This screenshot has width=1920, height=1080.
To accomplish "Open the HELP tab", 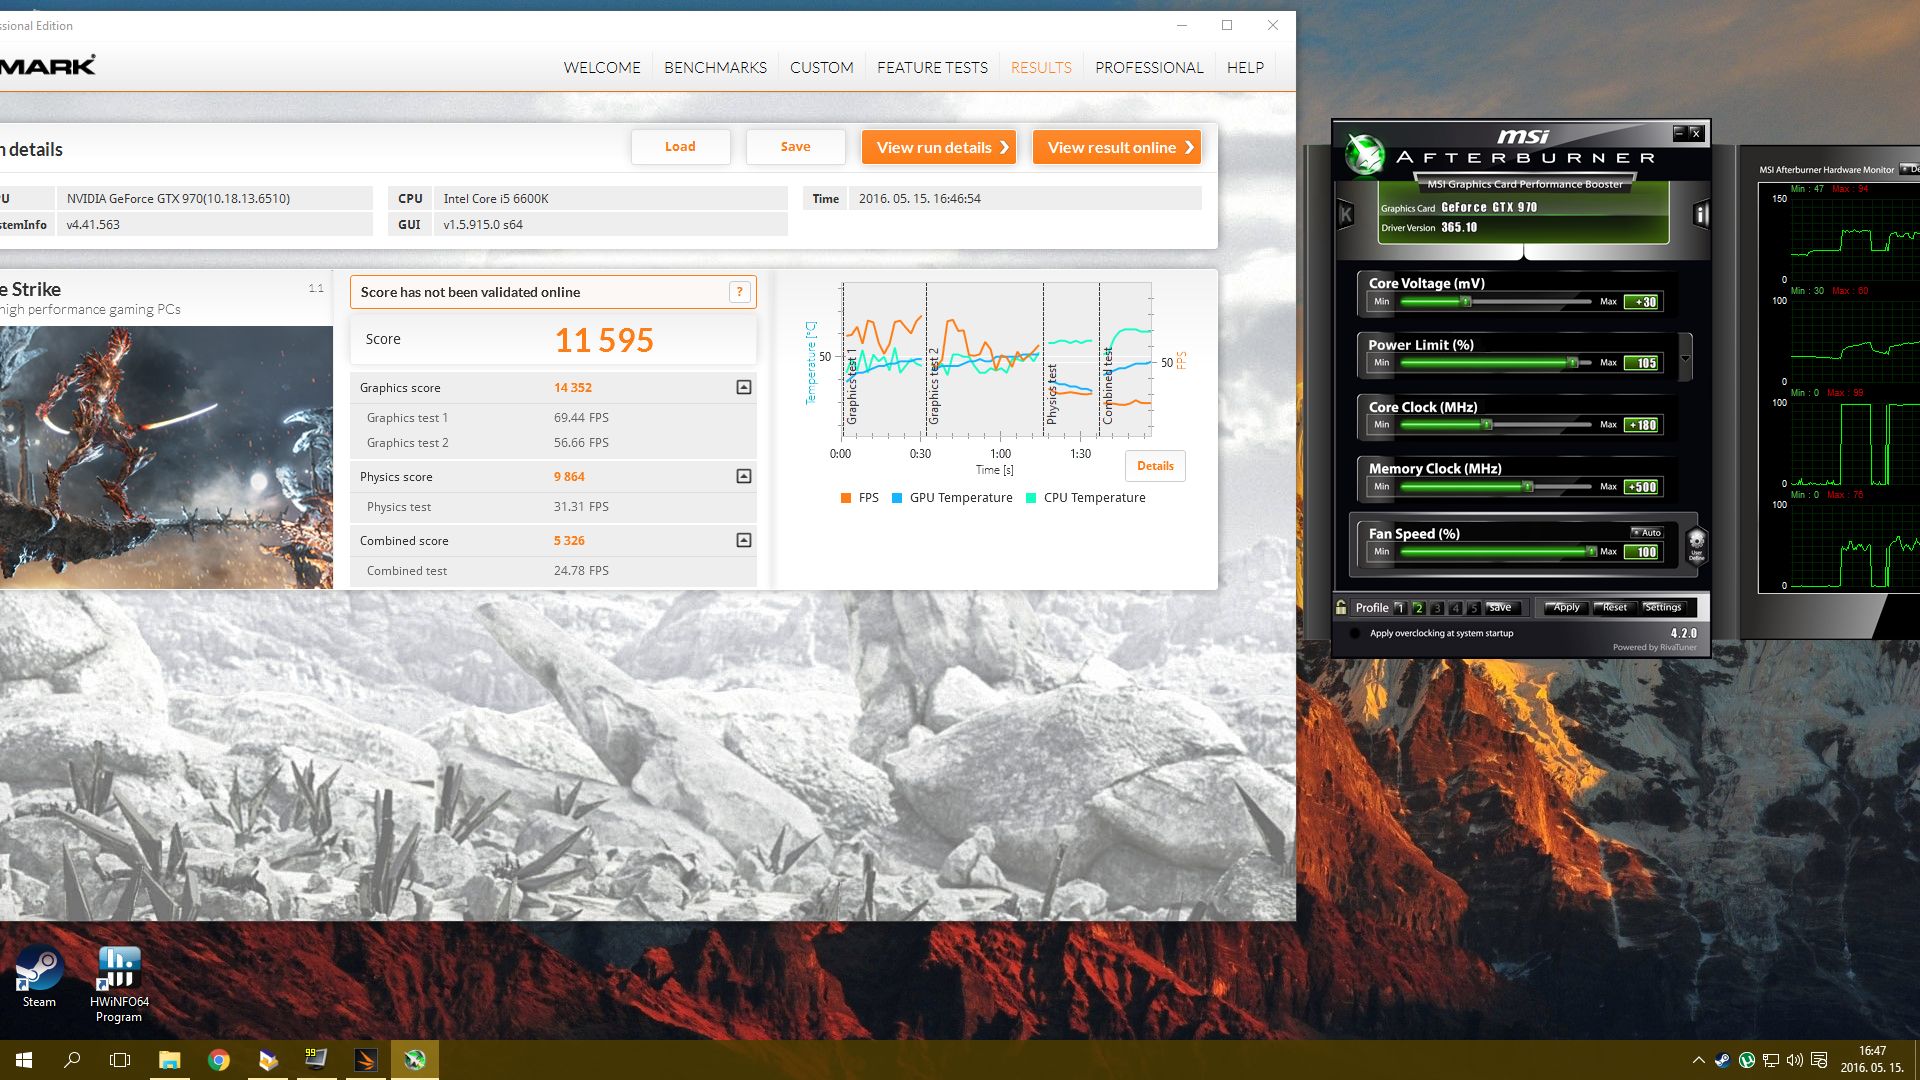I will [x=1245, y=67].
